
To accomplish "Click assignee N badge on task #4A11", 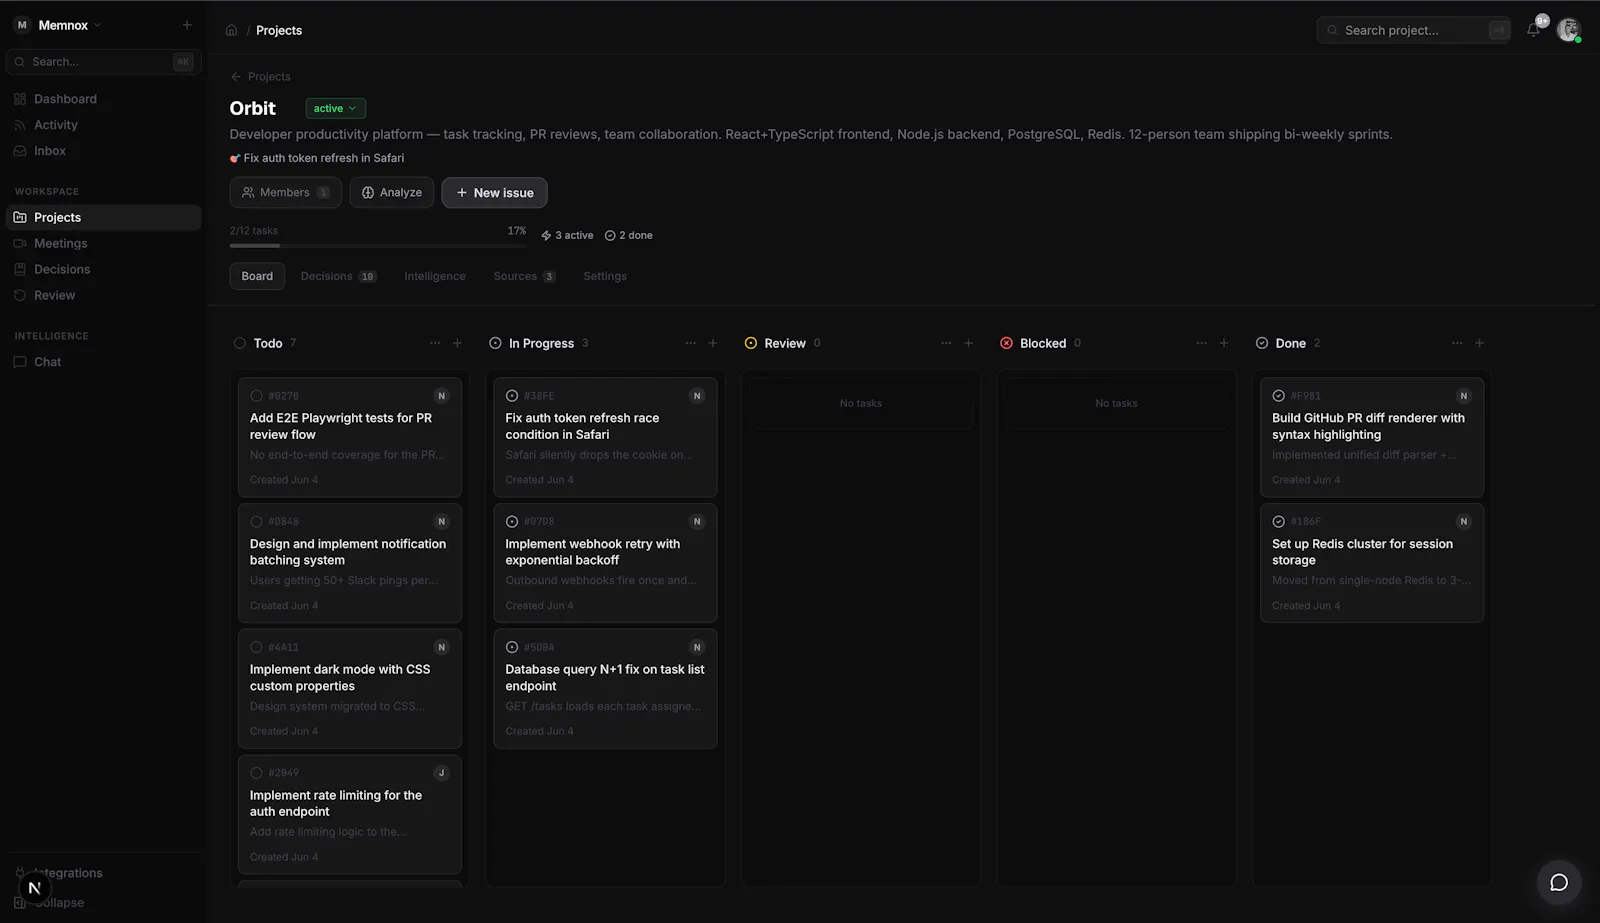I will (x=442, y=647).
